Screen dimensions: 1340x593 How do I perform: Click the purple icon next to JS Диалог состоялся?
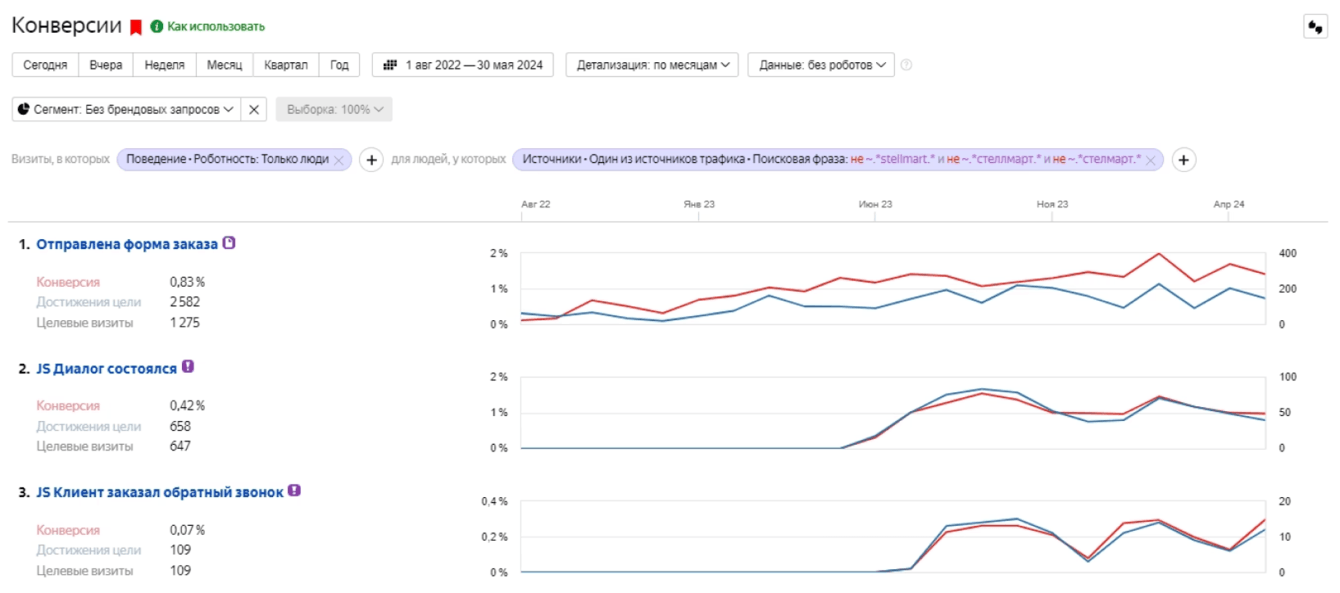(x=188, y=367)
